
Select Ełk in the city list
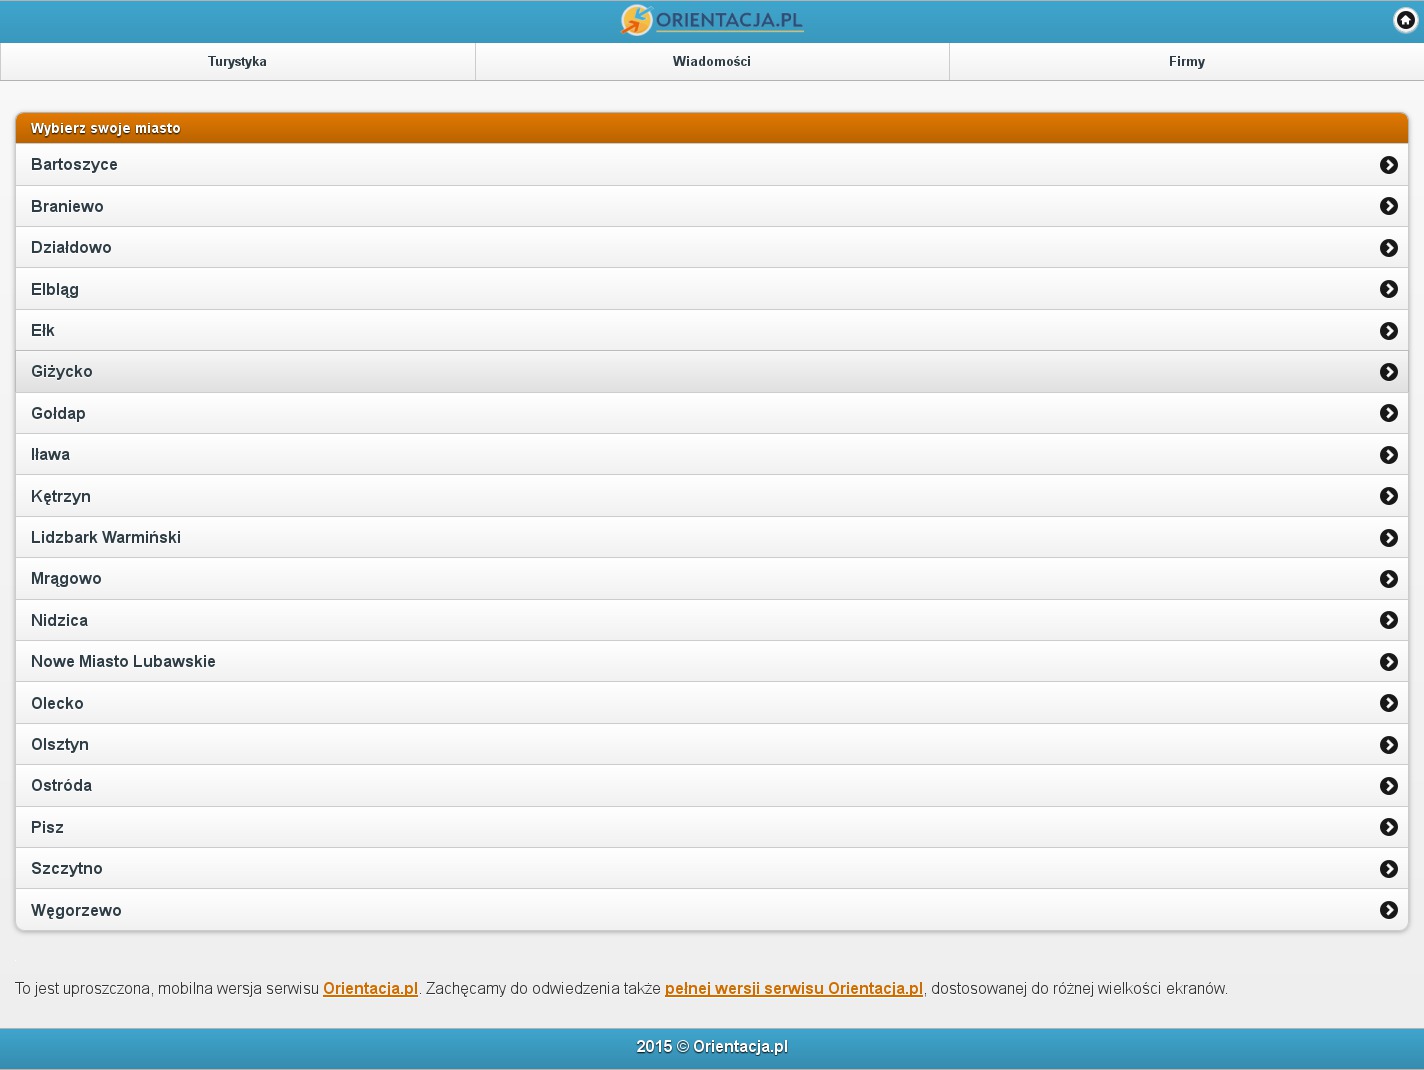click(43, 330)
